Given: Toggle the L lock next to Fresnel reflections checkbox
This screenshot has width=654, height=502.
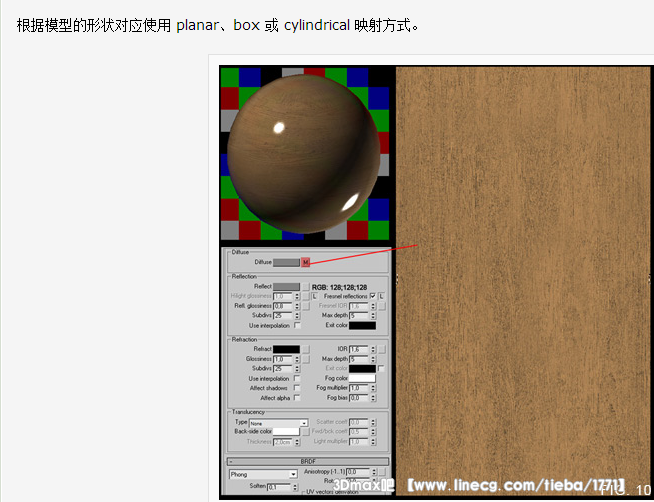Looking at the screenshot, I should point(381,296).
